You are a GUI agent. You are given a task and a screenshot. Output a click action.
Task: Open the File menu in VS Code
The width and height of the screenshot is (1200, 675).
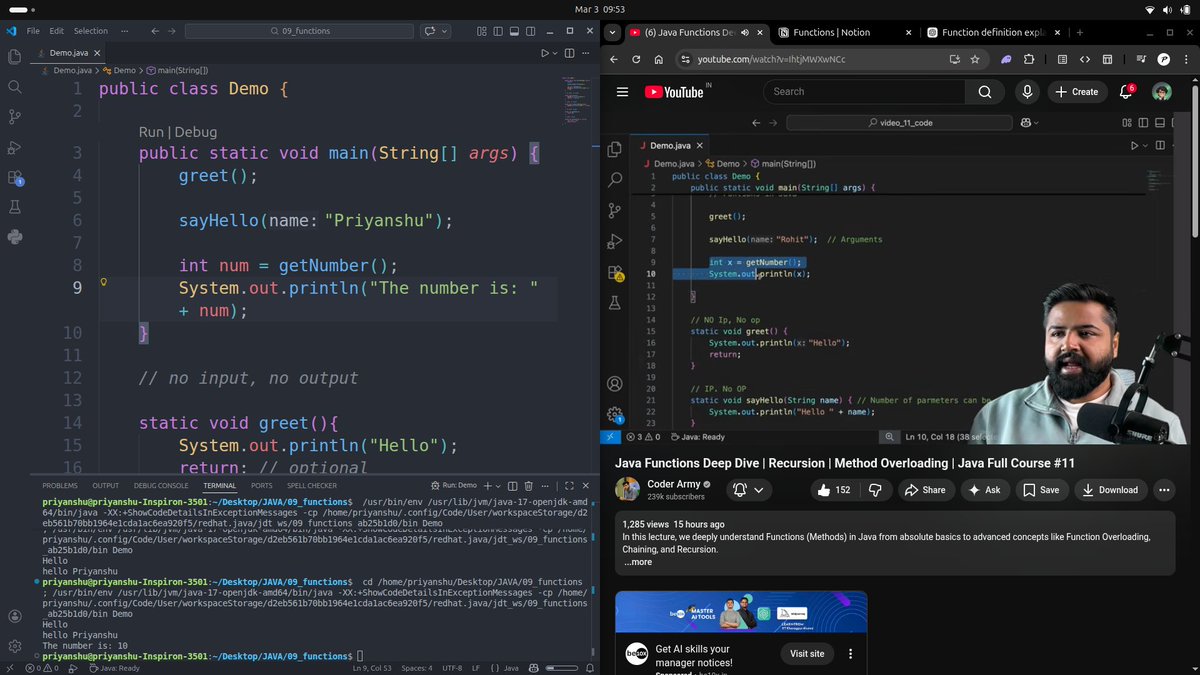tap(34, 31)
